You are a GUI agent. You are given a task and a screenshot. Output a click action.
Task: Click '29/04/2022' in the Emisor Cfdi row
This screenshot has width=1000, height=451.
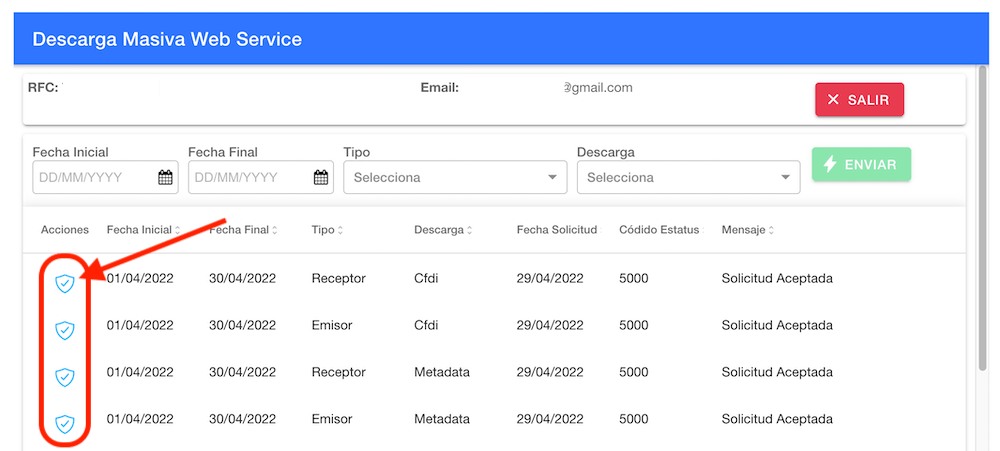550,325
